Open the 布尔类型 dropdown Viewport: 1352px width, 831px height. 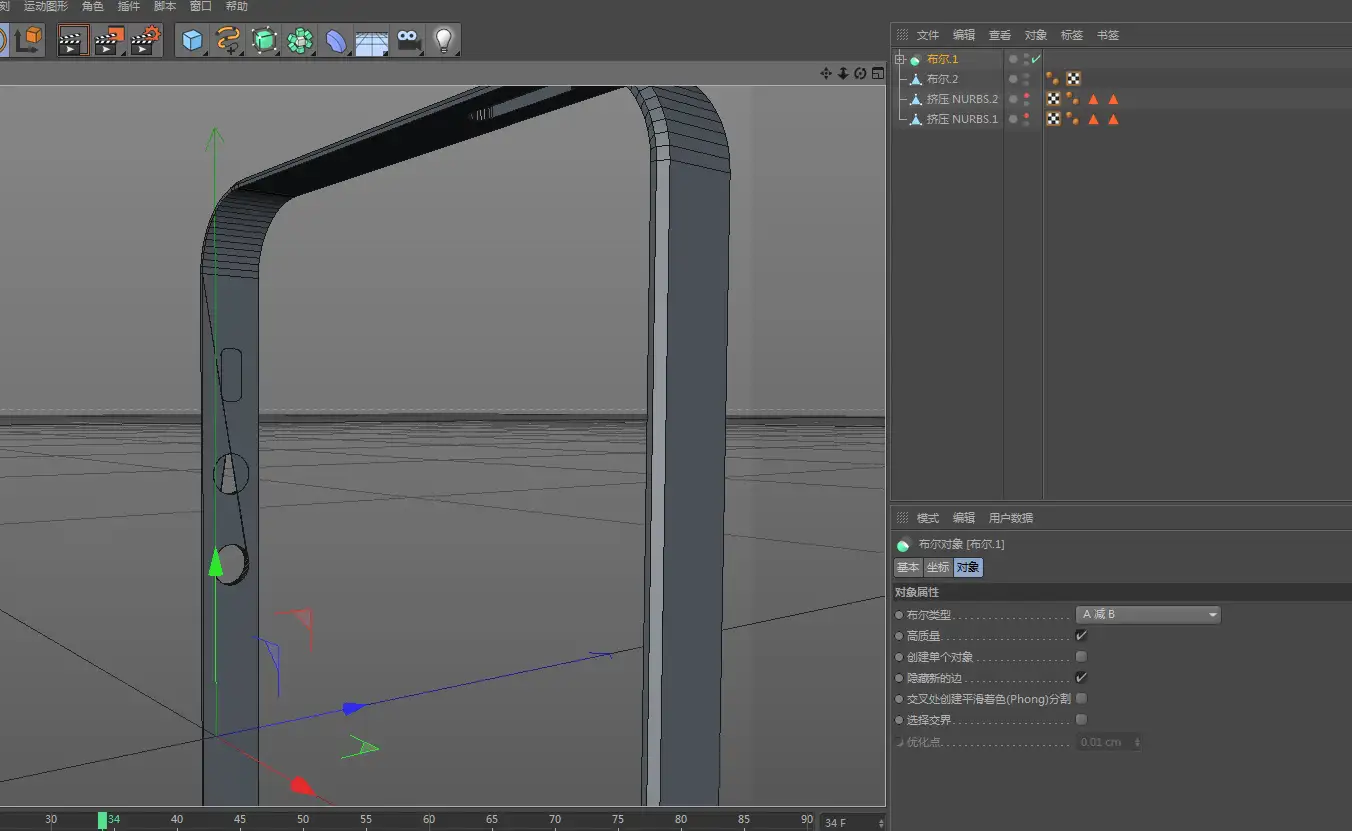1148,614
